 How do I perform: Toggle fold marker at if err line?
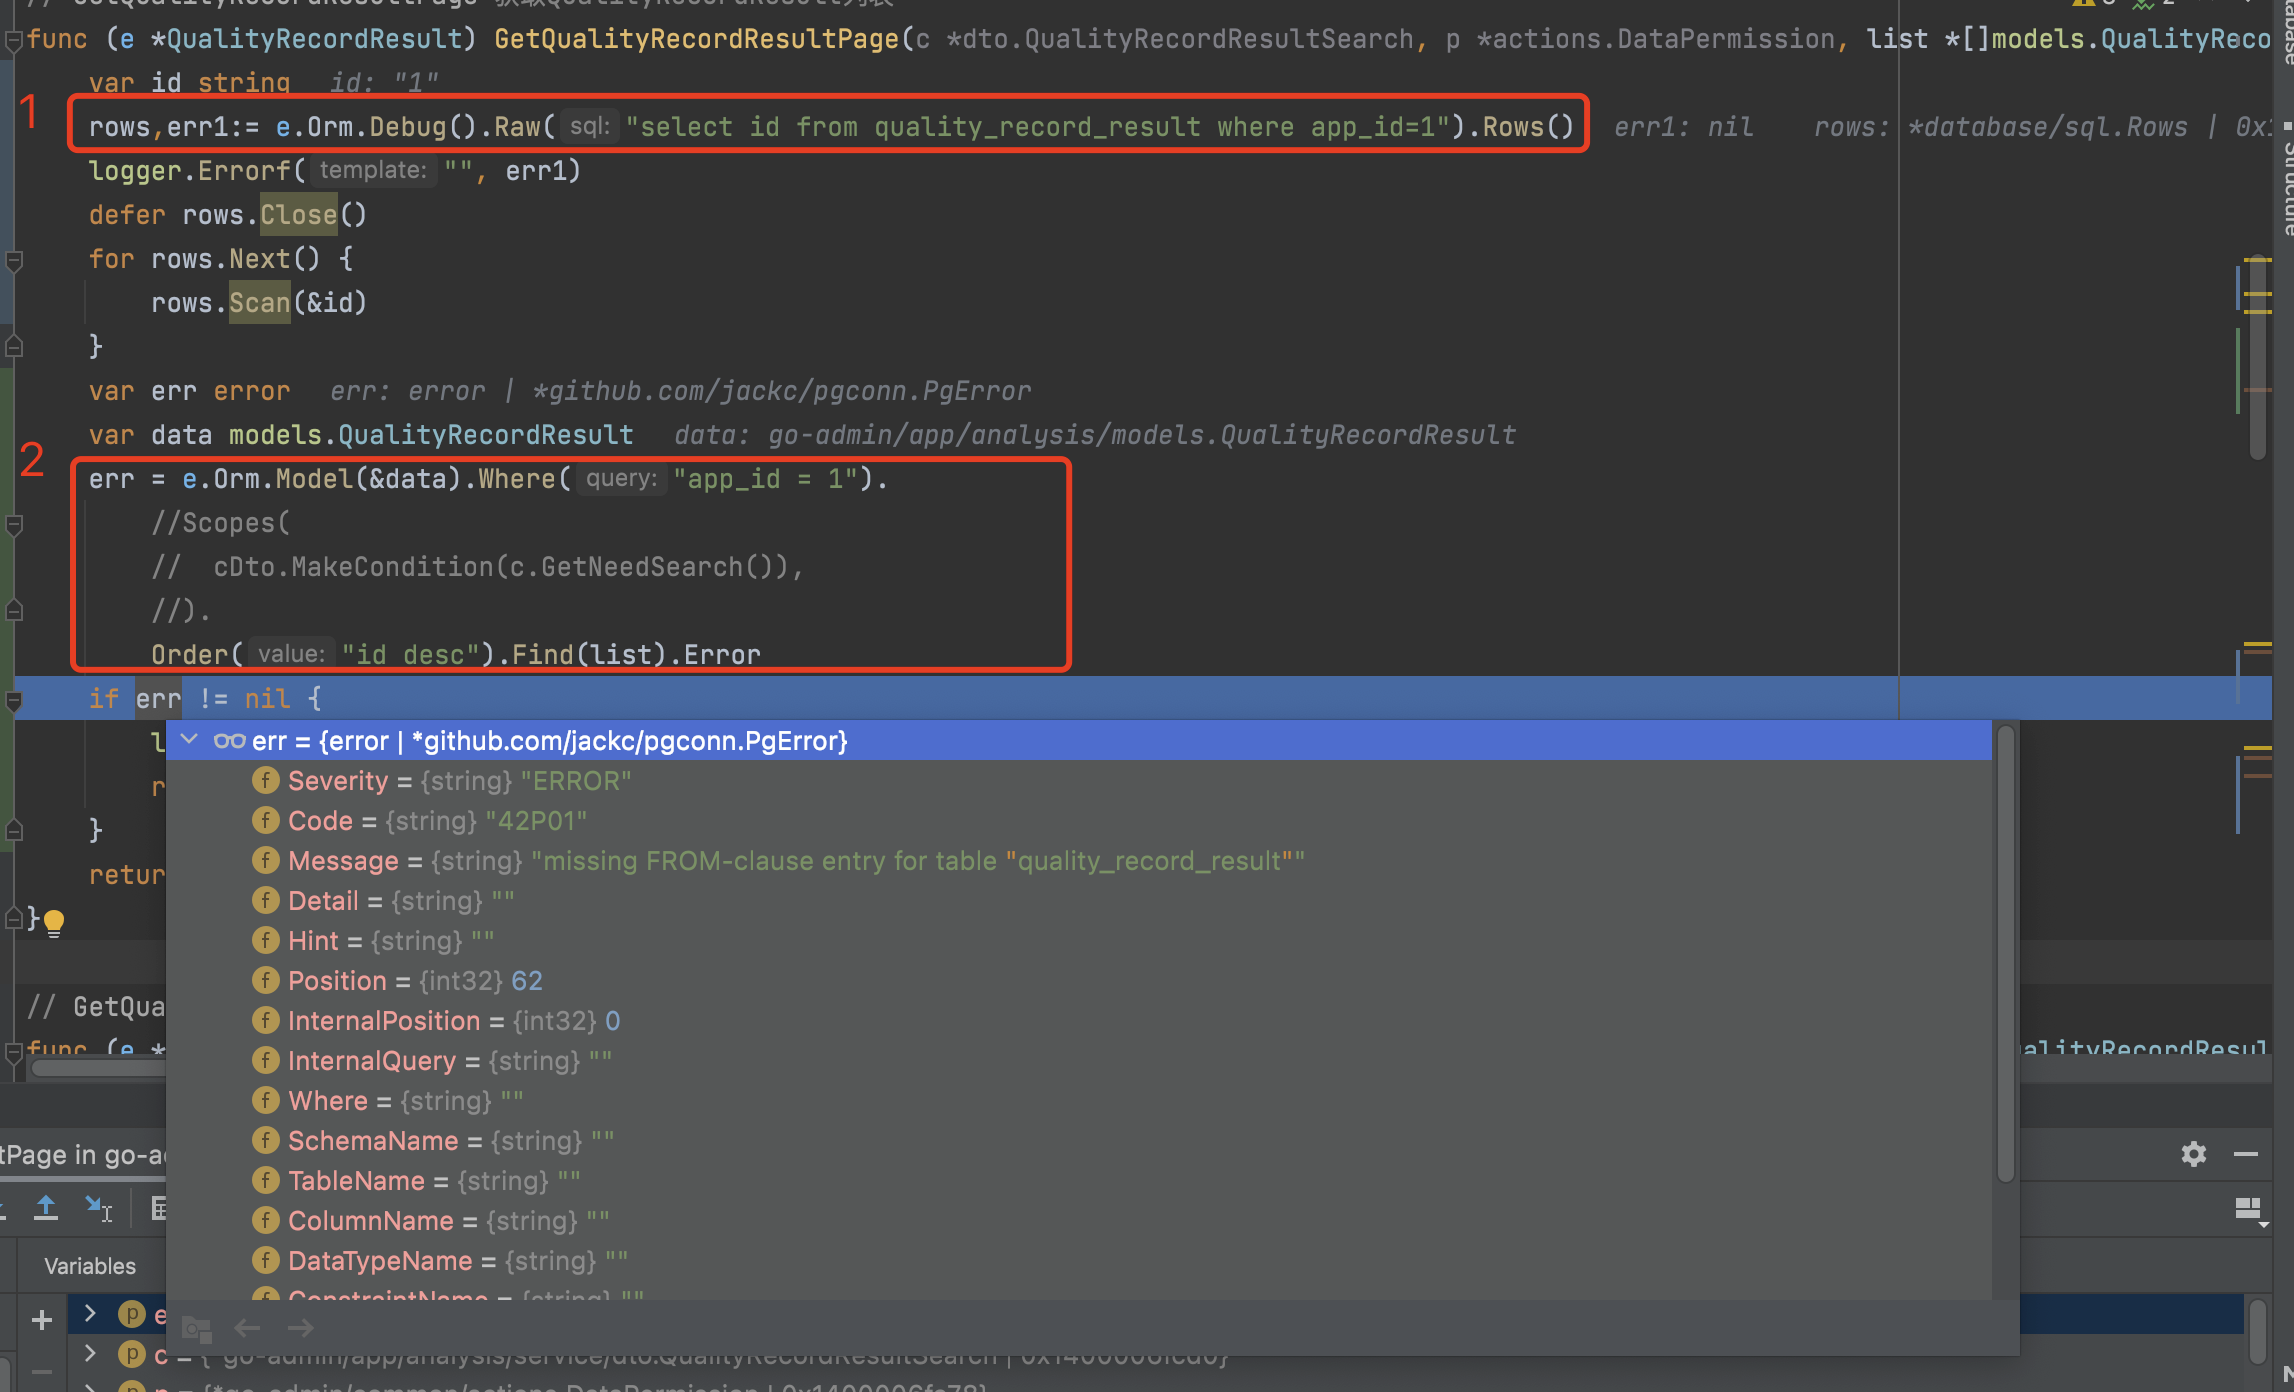point(14,700)
